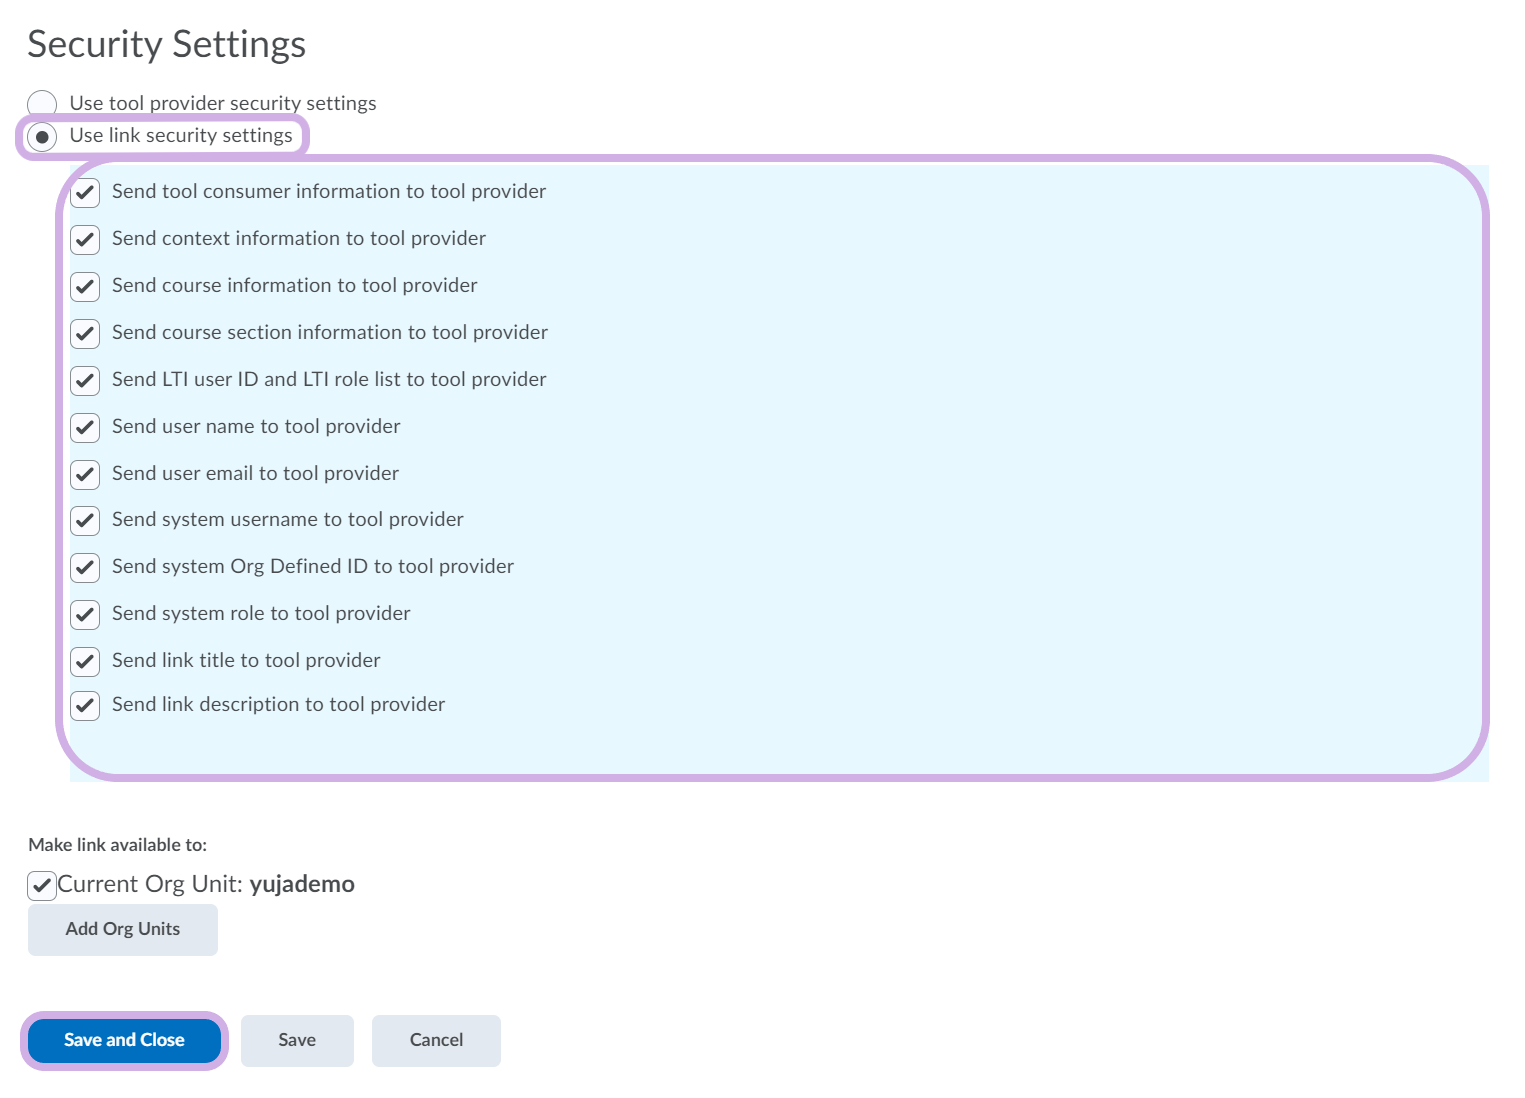
Task: Toggle Send user name to tool provider
Action: coord(85,427)
